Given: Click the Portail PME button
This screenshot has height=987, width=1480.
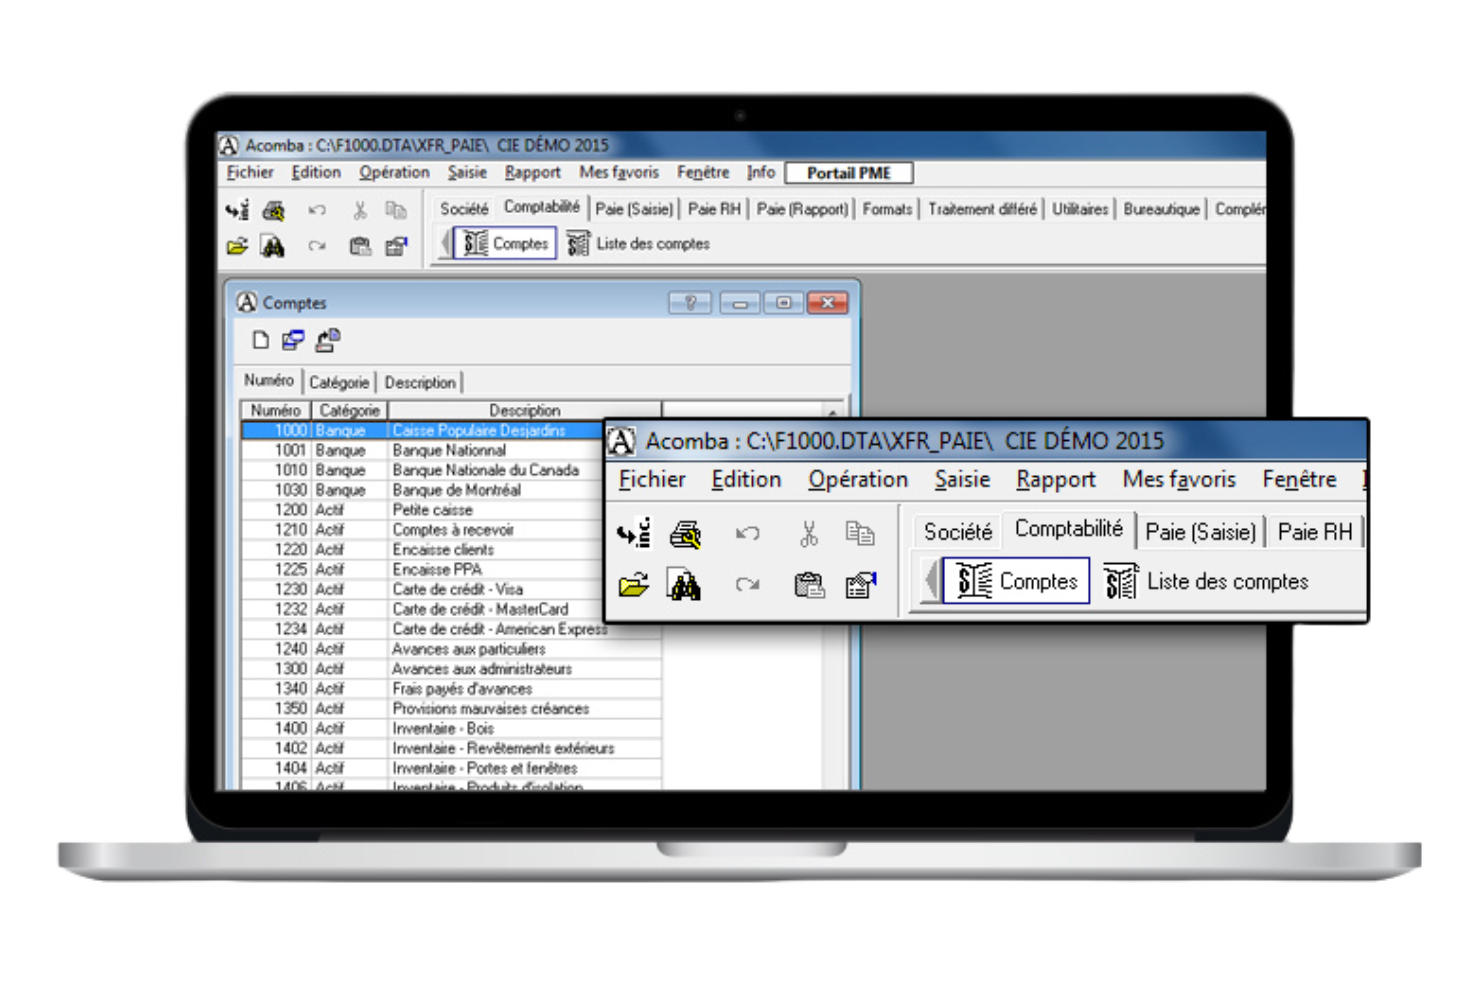Looking at the screenshot, I should tap(849, 172).
